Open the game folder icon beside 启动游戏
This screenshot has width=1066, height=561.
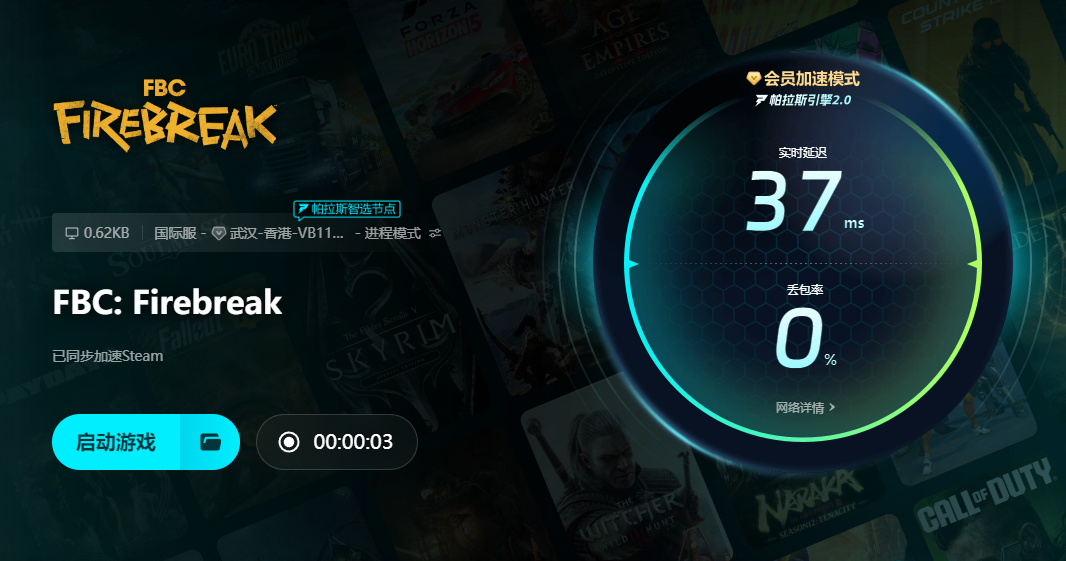(211, 443)
